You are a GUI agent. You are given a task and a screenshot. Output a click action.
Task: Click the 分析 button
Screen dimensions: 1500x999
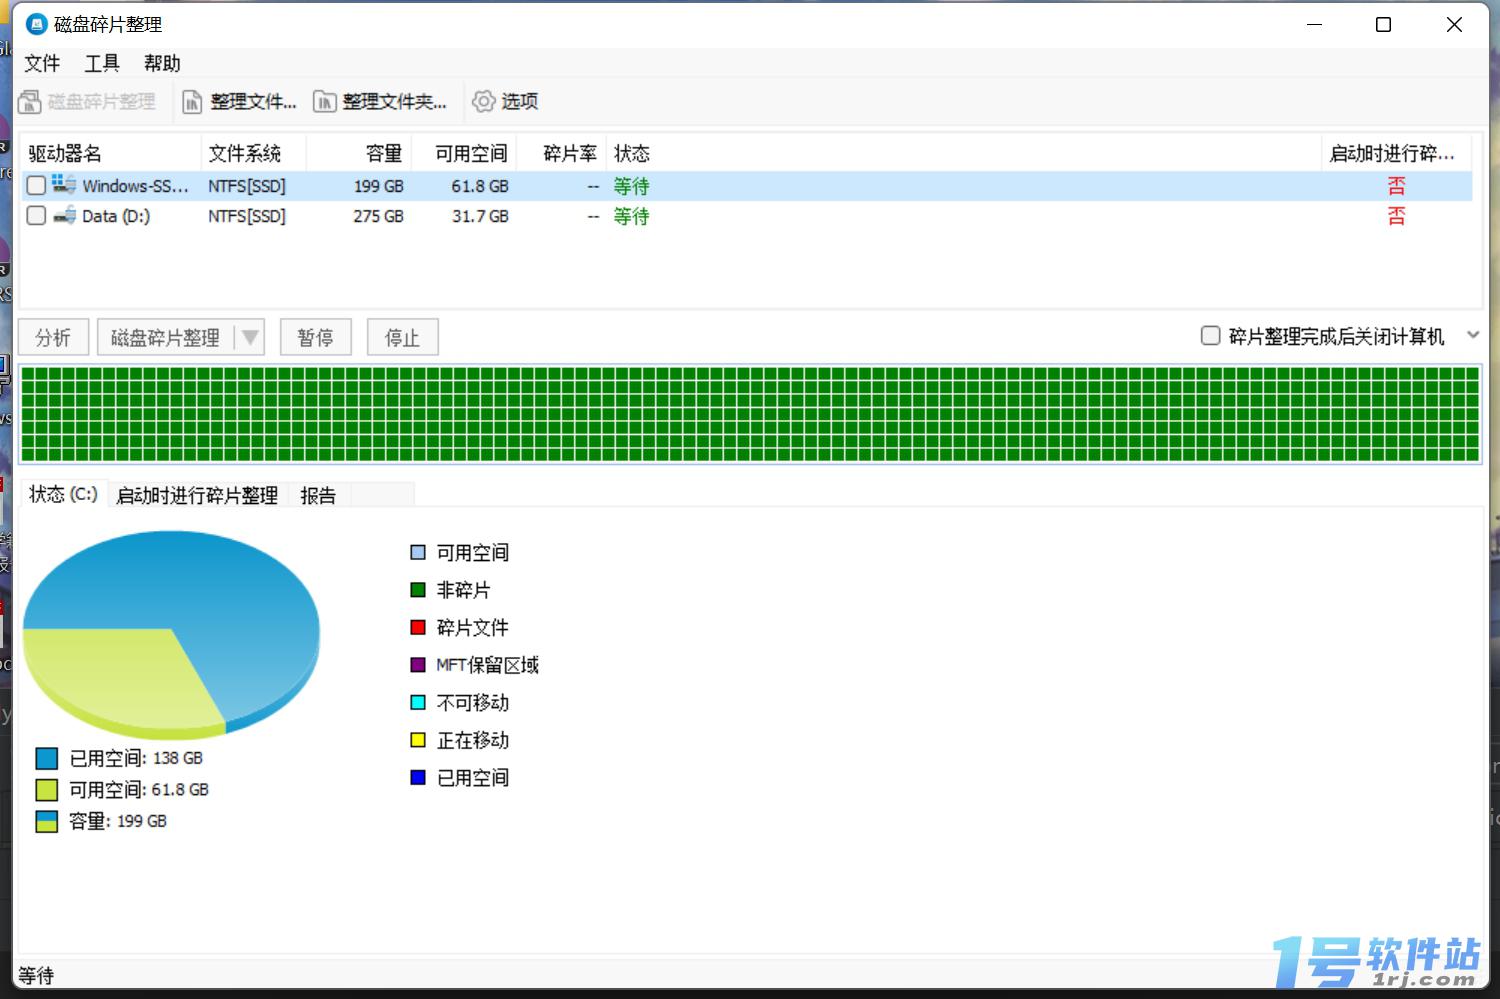click(x=53, y=338)
